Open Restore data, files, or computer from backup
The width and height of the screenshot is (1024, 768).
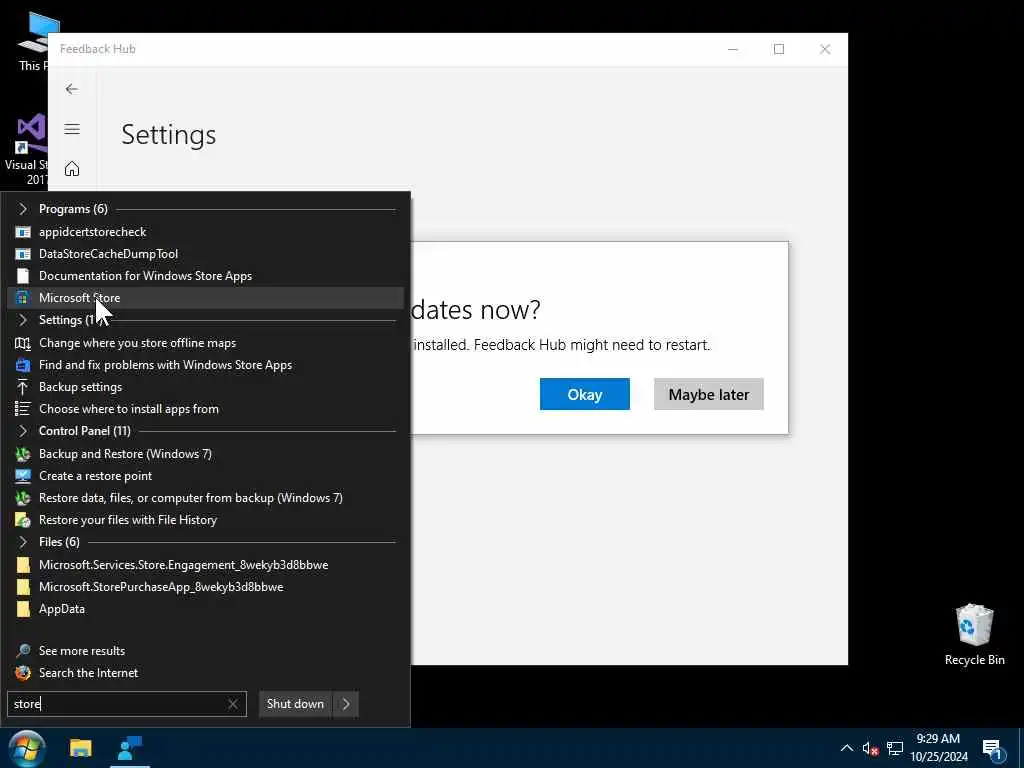click(206, 498)
